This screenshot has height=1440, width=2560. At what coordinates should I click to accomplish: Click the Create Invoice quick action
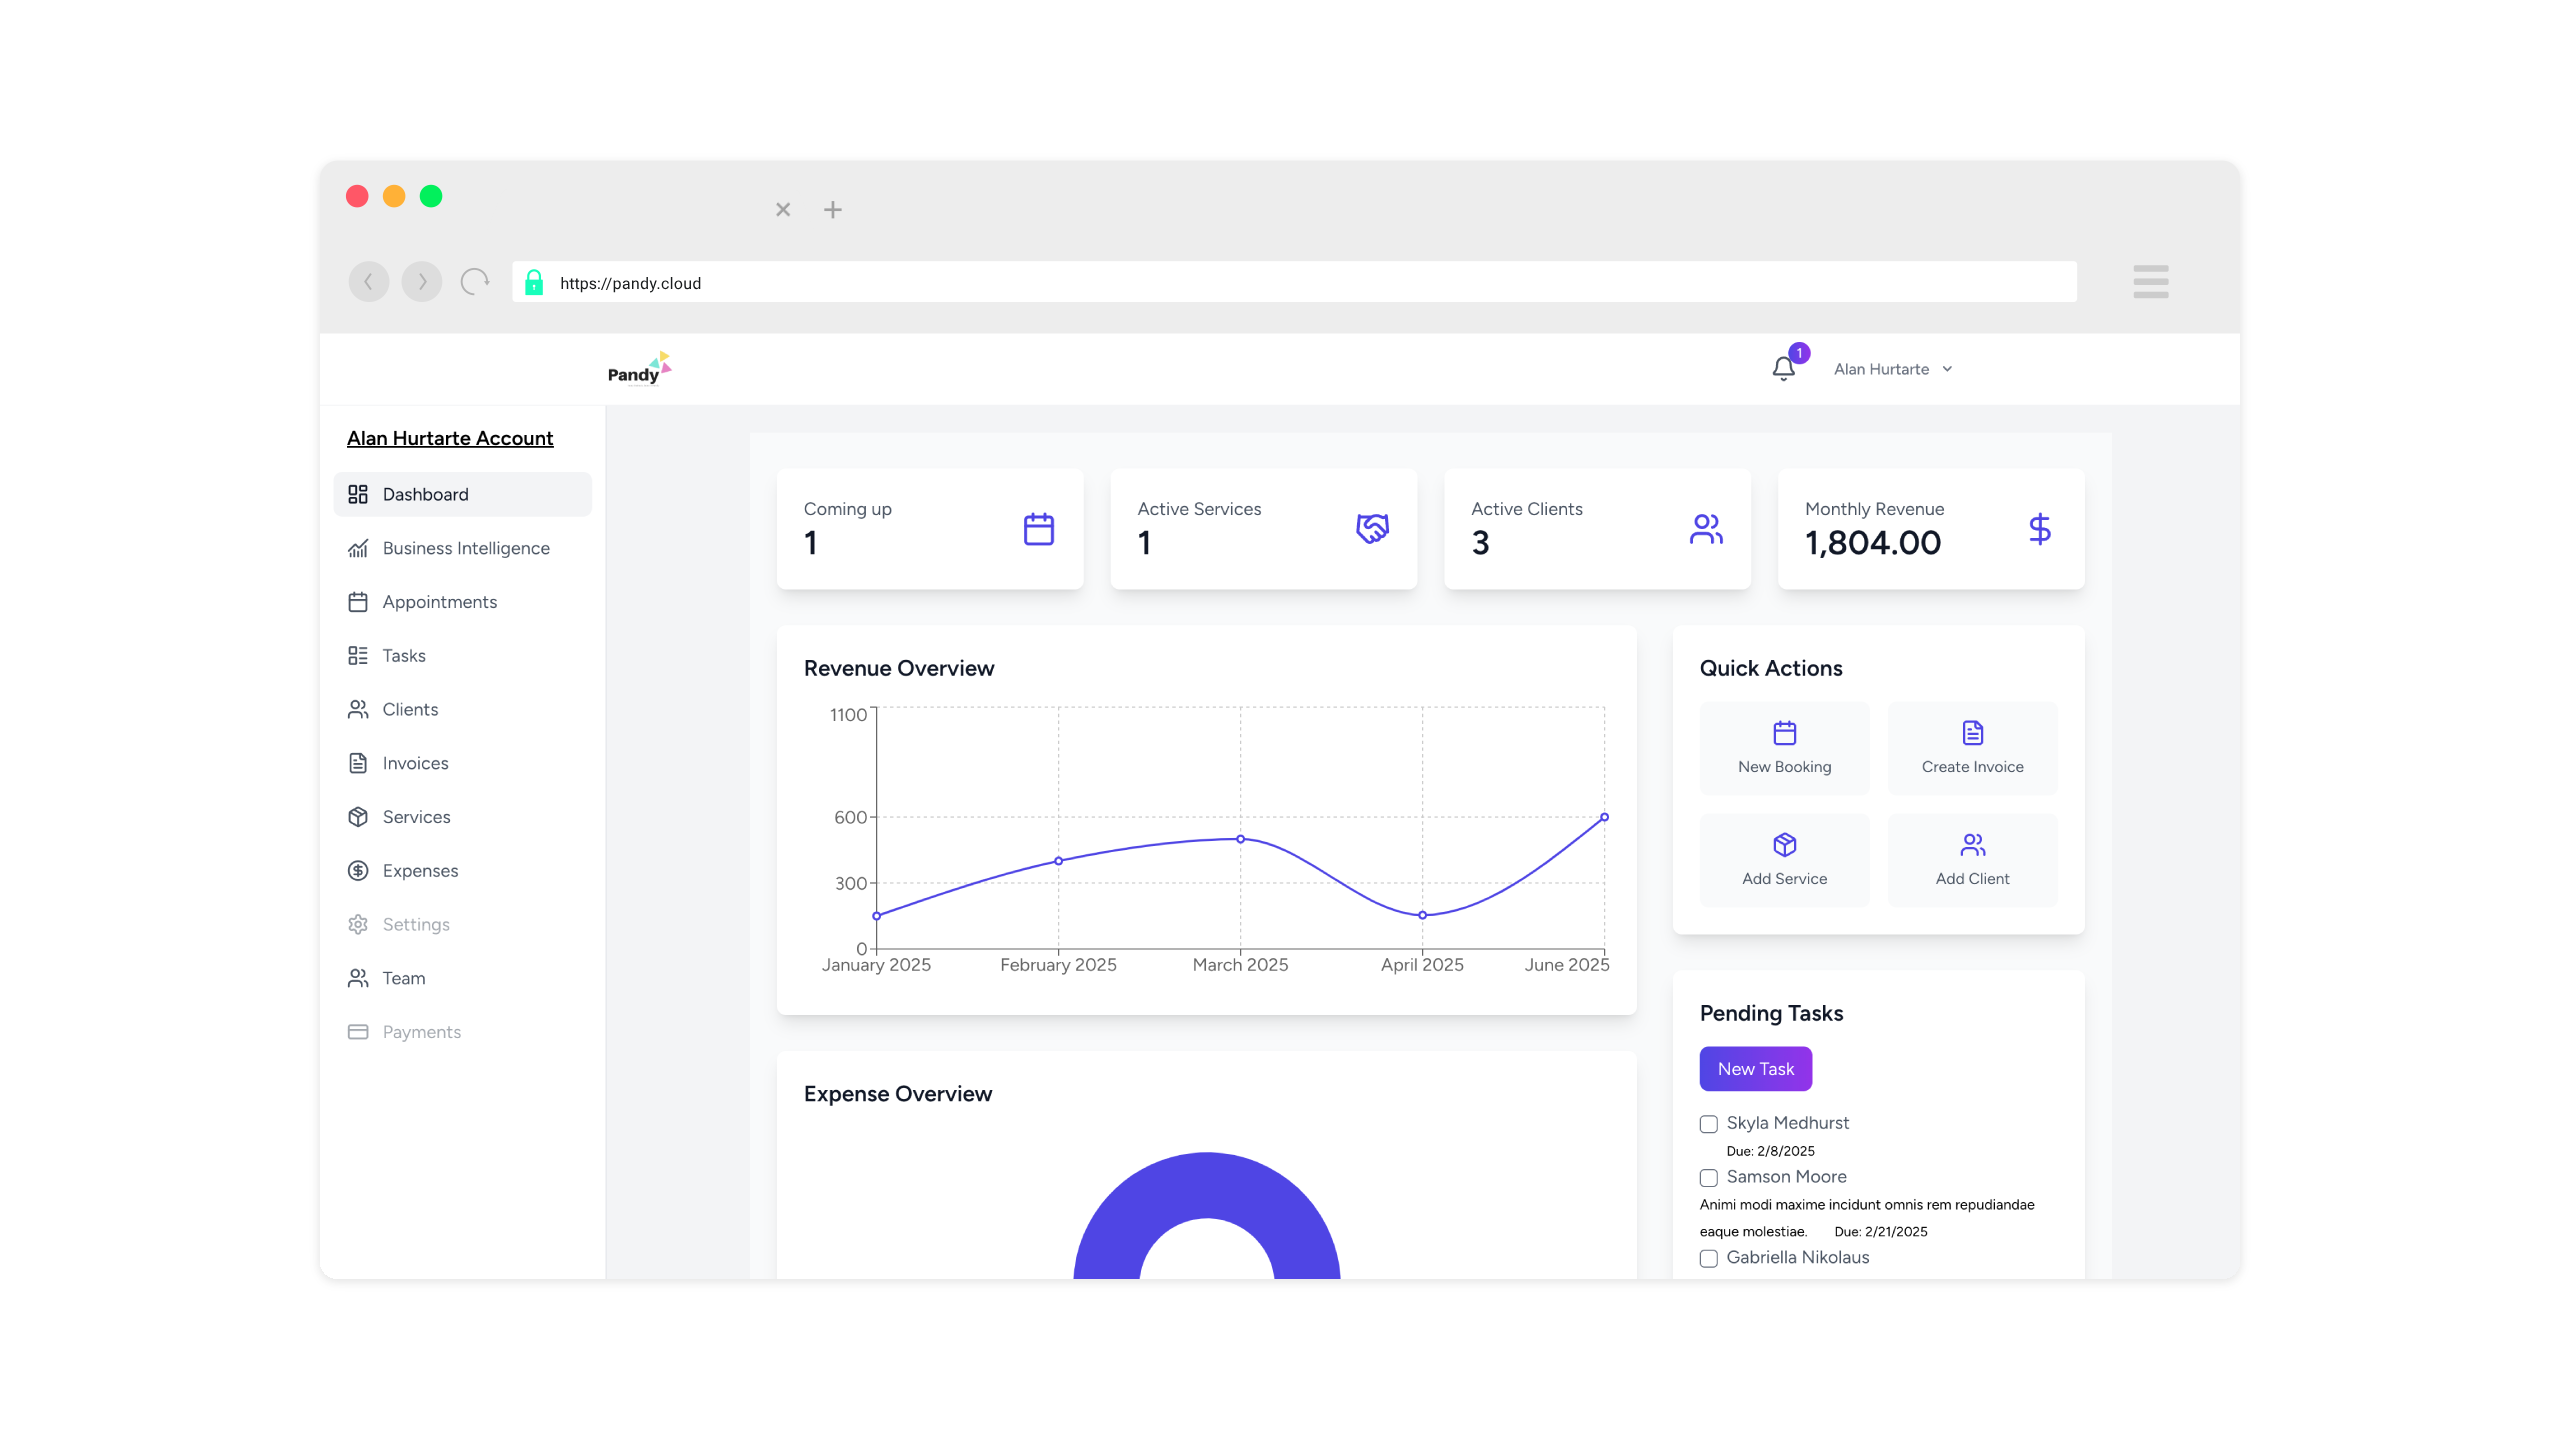pyautogui.click(x=1972, y=748)
